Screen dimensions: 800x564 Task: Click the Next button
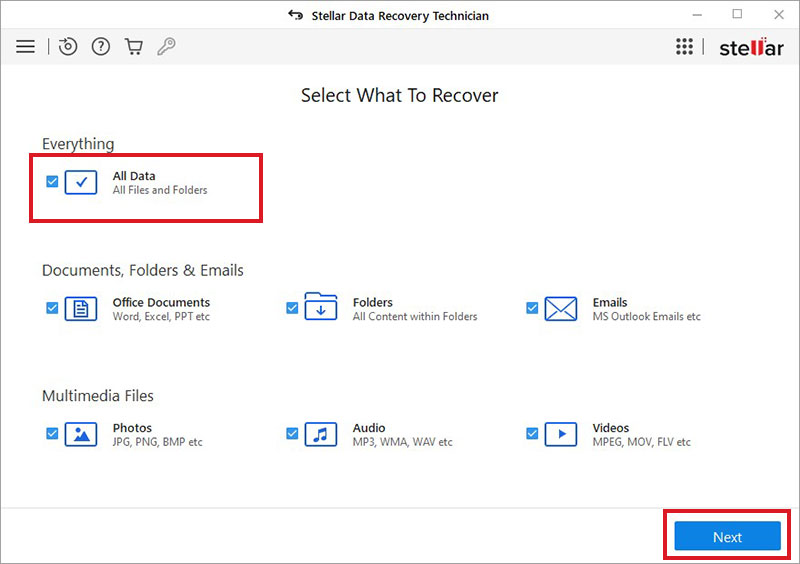(x=727, y=536)
